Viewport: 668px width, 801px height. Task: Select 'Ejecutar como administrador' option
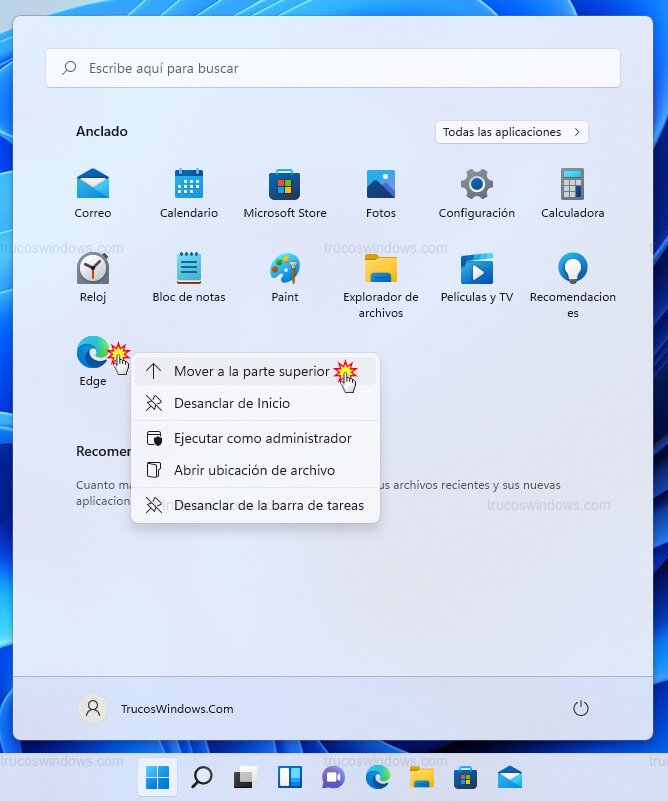click(262, 438)
